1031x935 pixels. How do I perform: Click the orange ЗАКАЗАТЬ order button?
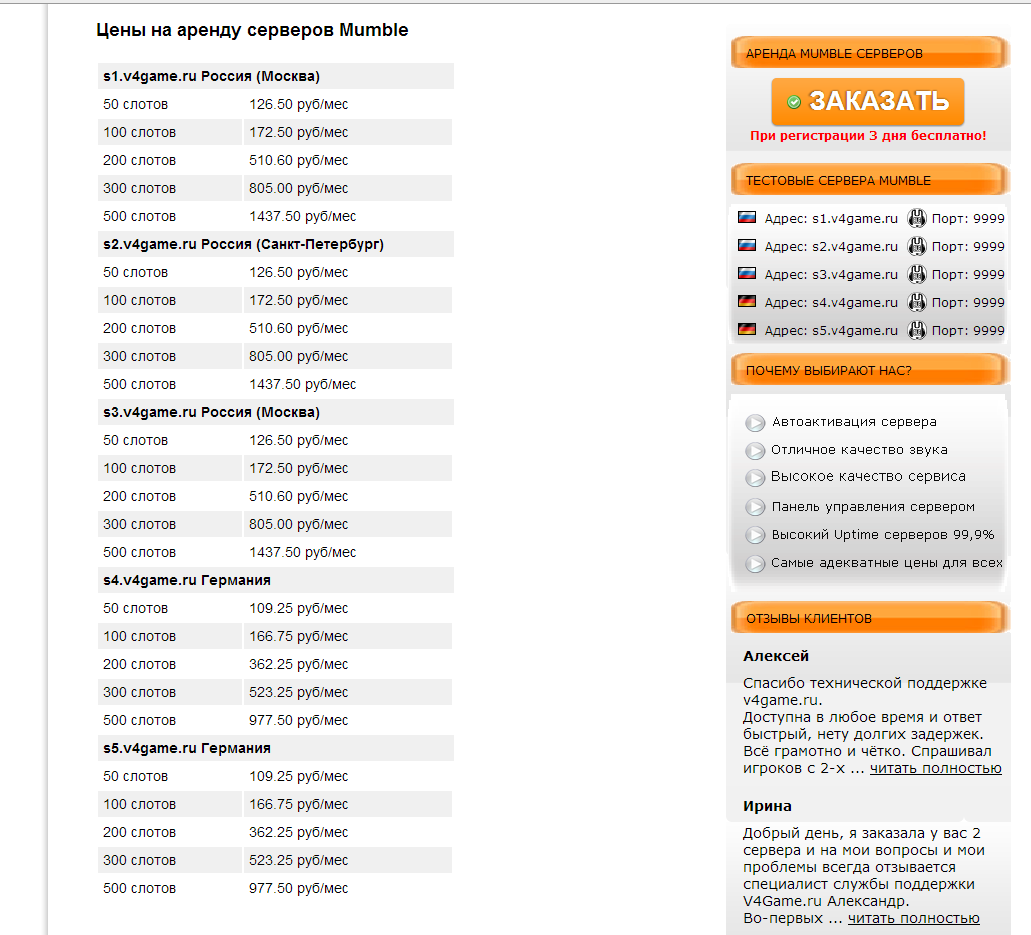868,101
